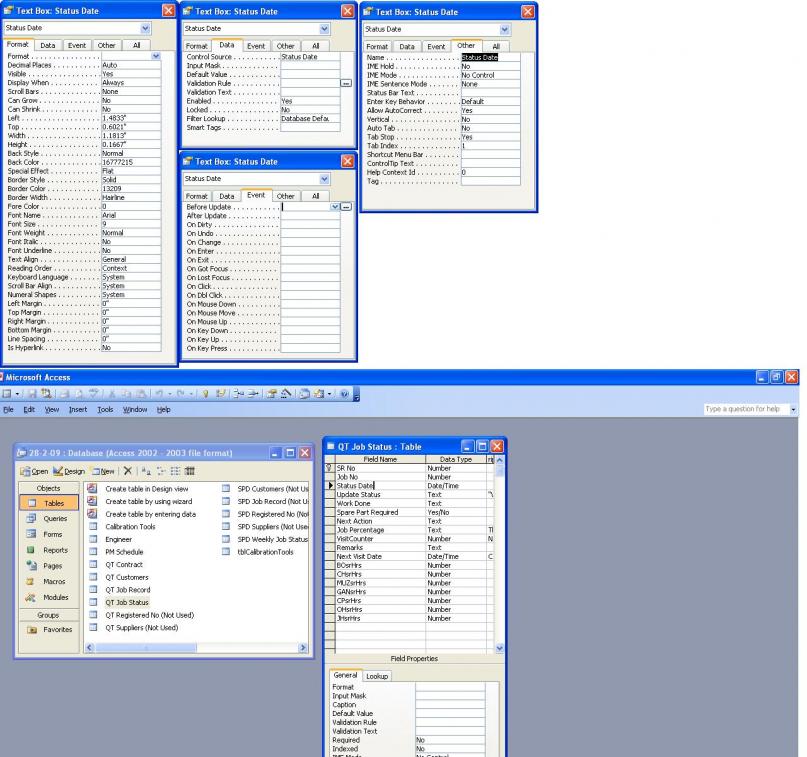
Task: Open Status Date object selector in Data sheet
Action: point(324,29)
